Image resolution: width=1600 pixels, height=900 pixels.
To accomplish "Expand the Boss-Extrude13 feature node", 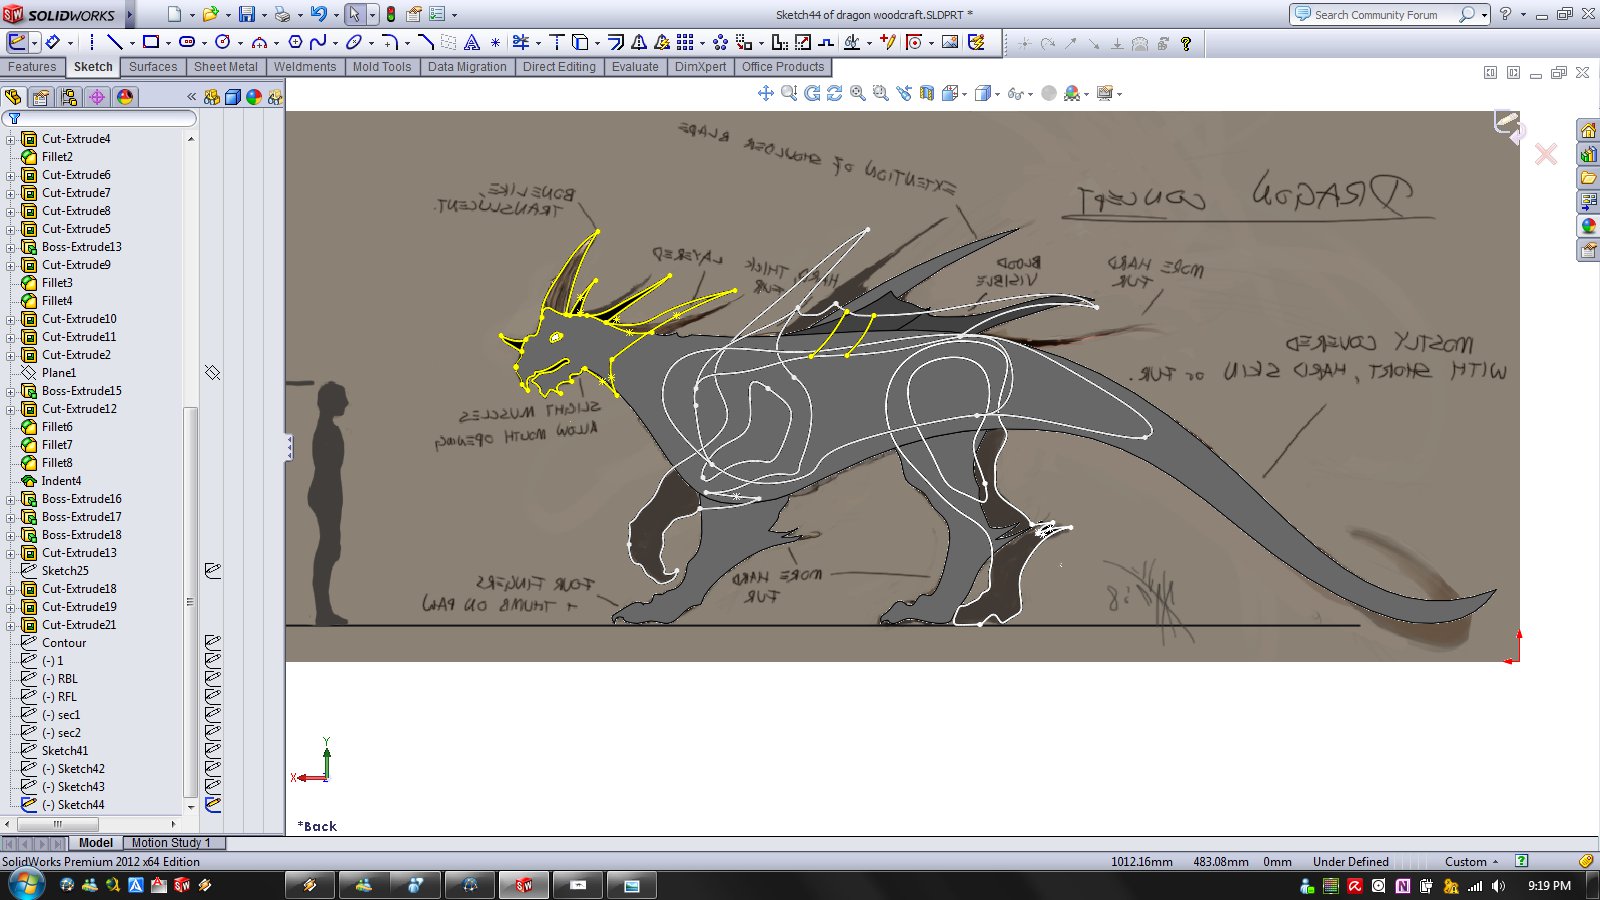I will click(11, 247).
